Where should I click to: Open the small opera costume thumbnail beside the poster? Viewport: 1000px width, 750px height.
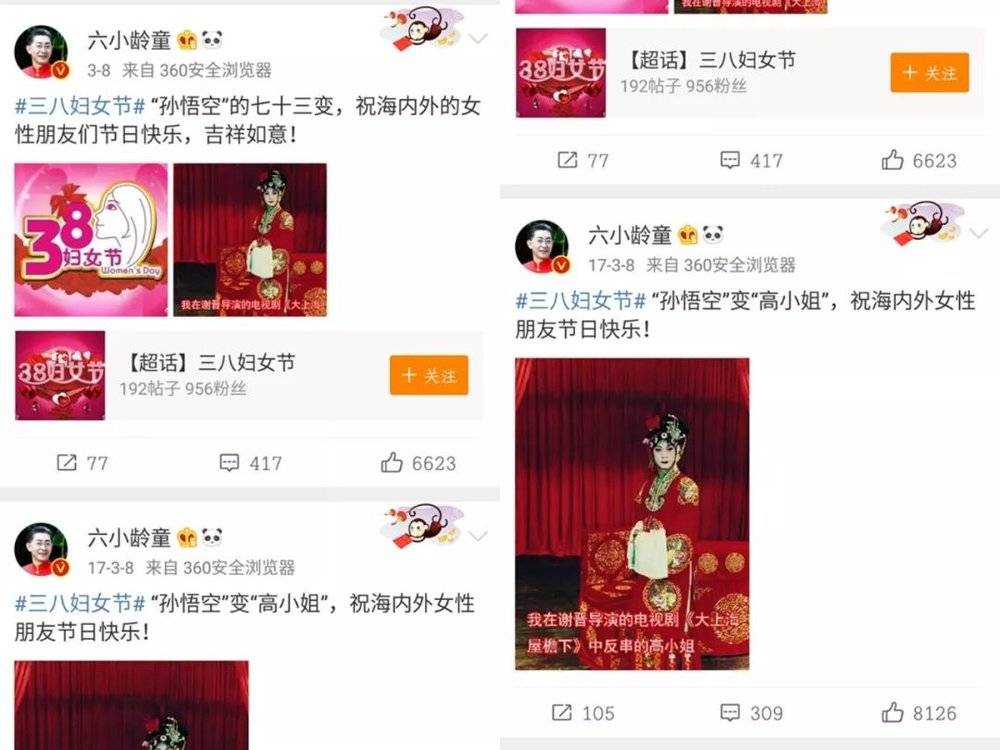pyautogui.click(x=250, y=240)
